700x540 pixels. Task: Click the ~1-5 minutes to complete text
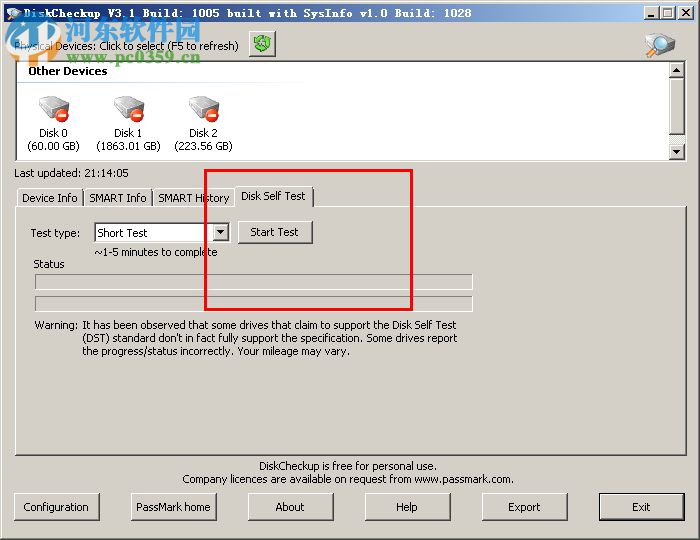(156, 252)
